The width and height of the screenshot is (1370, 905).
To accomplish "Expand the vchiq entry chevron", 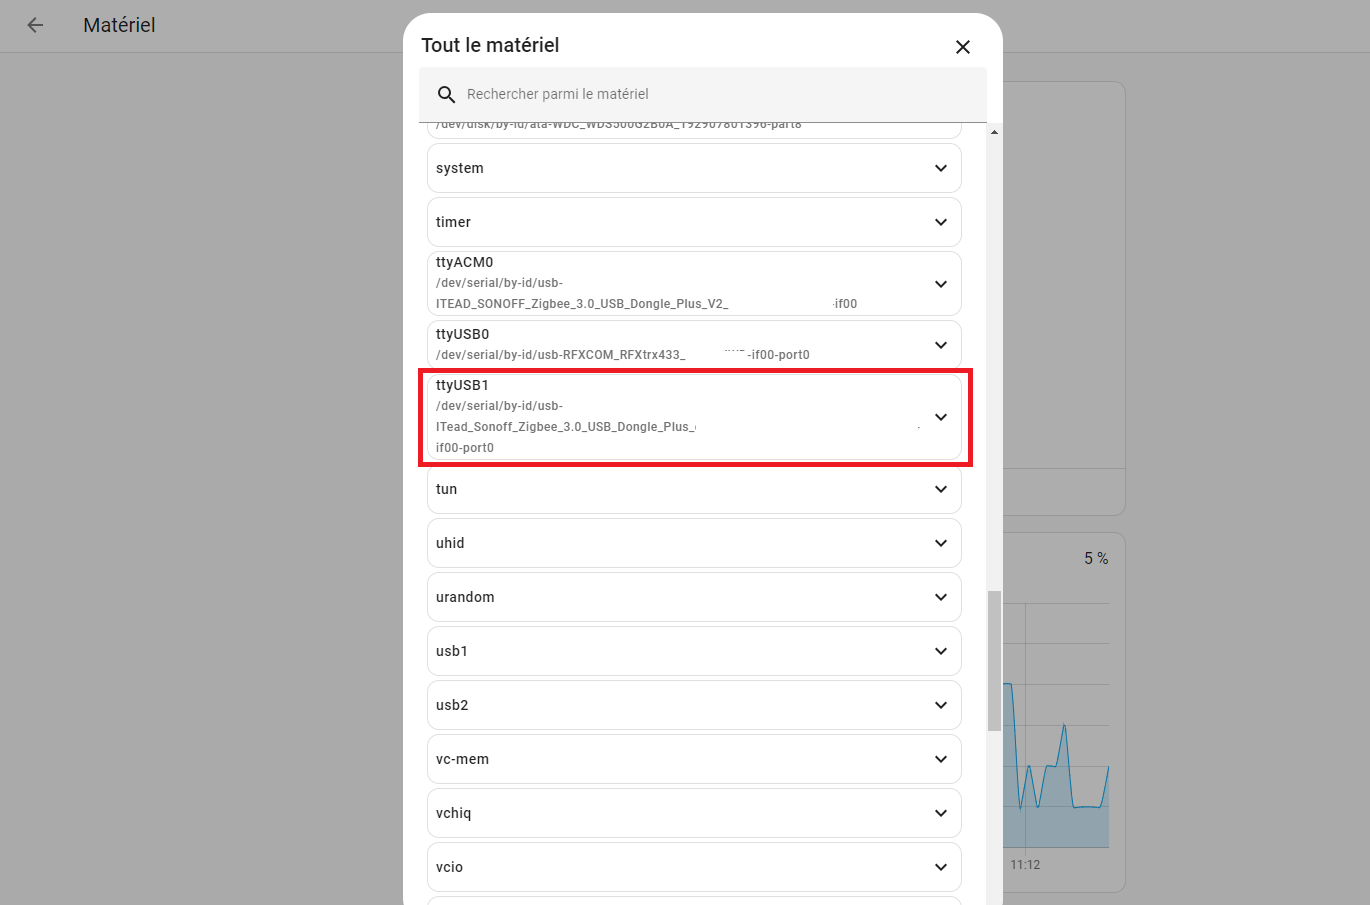I will point(941,813).
